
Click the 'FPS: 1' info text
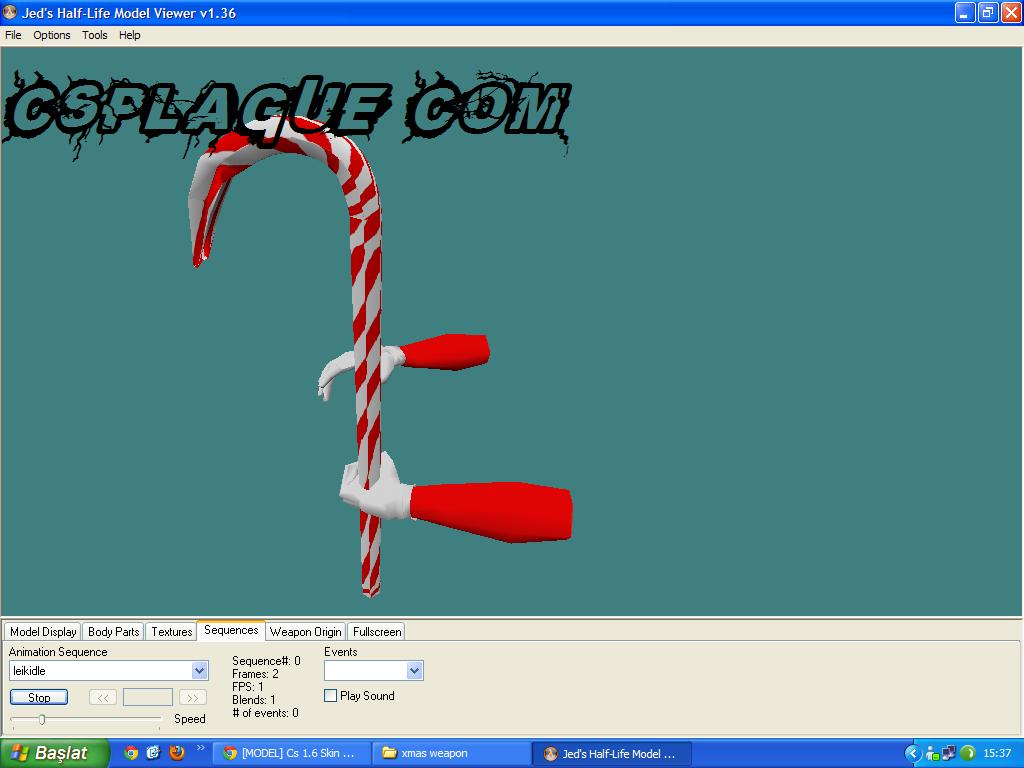point(248,687)
